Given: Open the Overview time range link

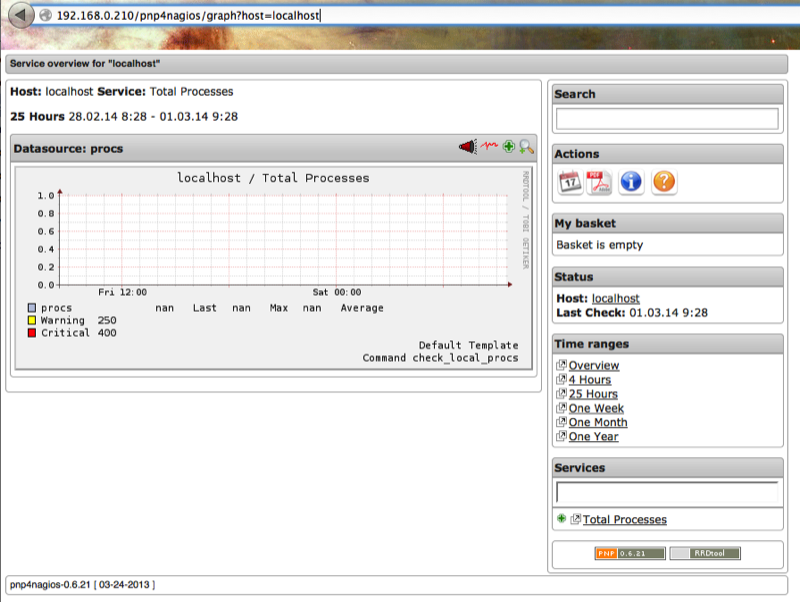Looking at the screenshot, I should 594,366.
